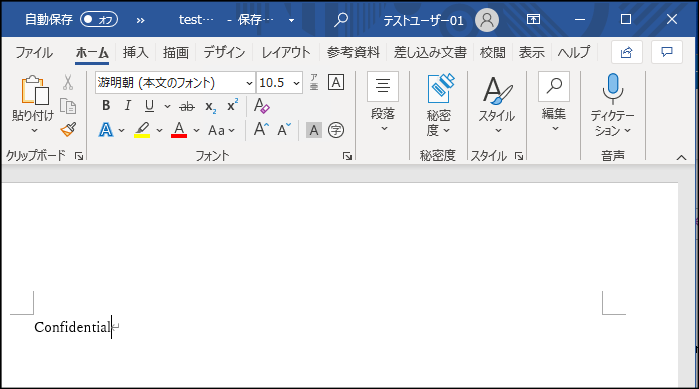Open font color dropdown arrow
Viewport: 699px width, 389px height.
click(196, 131)
